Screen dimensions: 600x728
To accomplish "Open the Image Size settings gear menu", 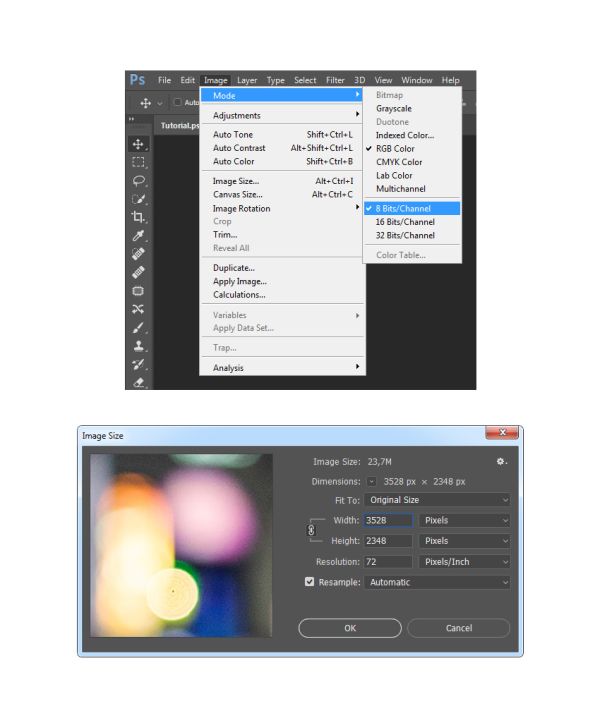I will [x=502, y=462].
